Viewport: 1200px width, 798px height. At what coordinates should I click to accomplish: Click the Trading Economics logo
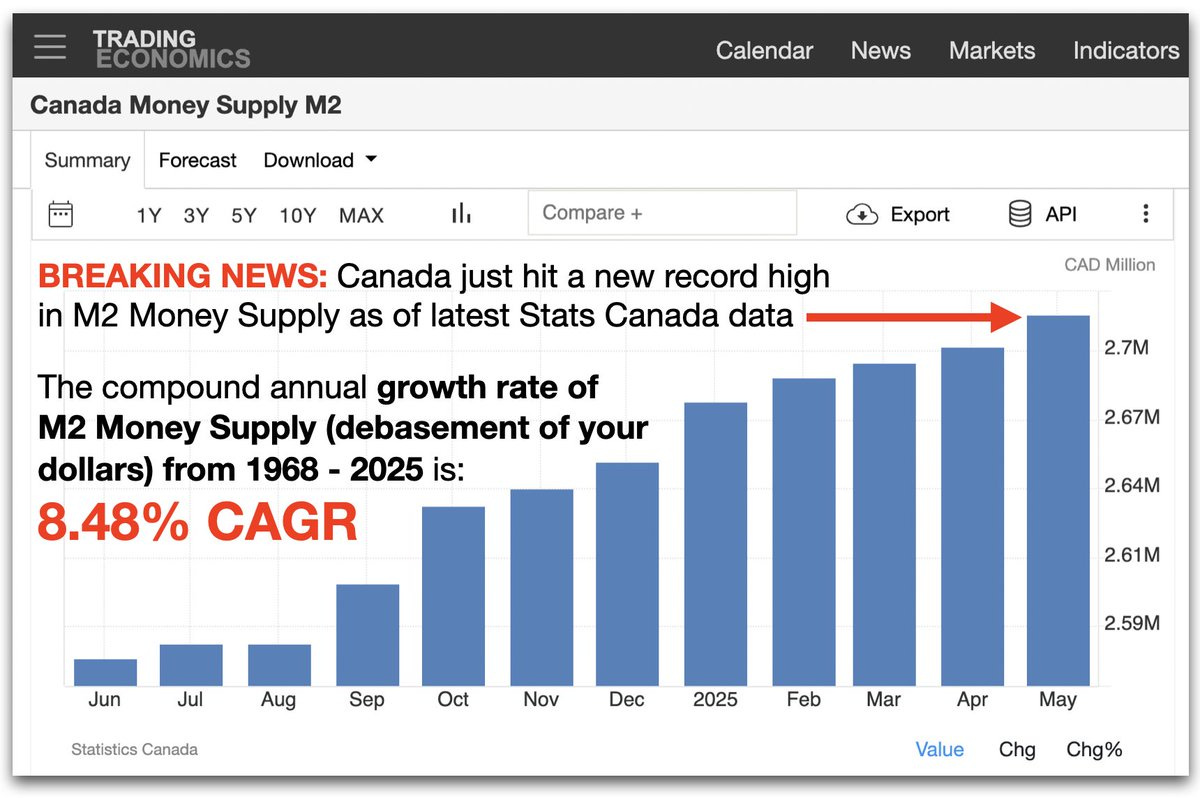tap(170, 47)
